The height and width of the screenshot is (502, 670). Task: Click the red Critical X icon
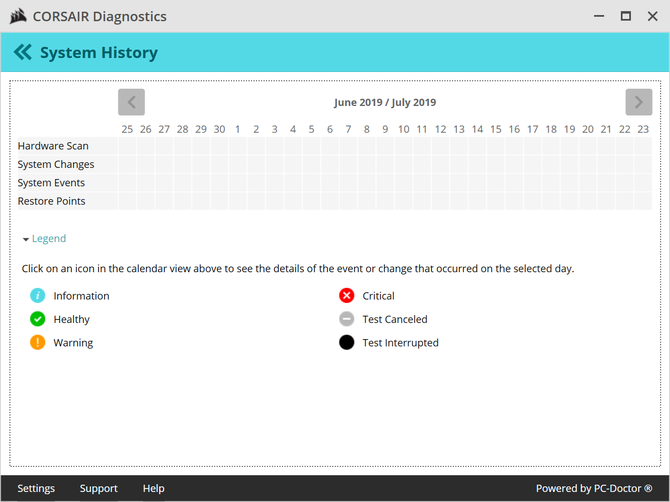(x=347, y=295)
